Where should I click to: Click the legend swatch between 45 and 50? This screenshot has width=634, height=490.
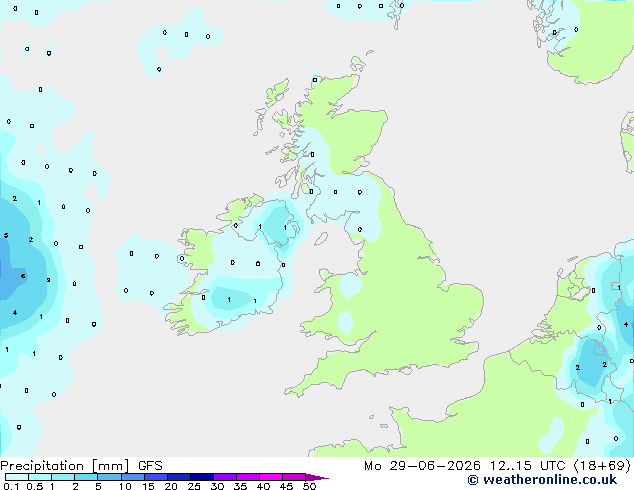(x=294, y=477)
